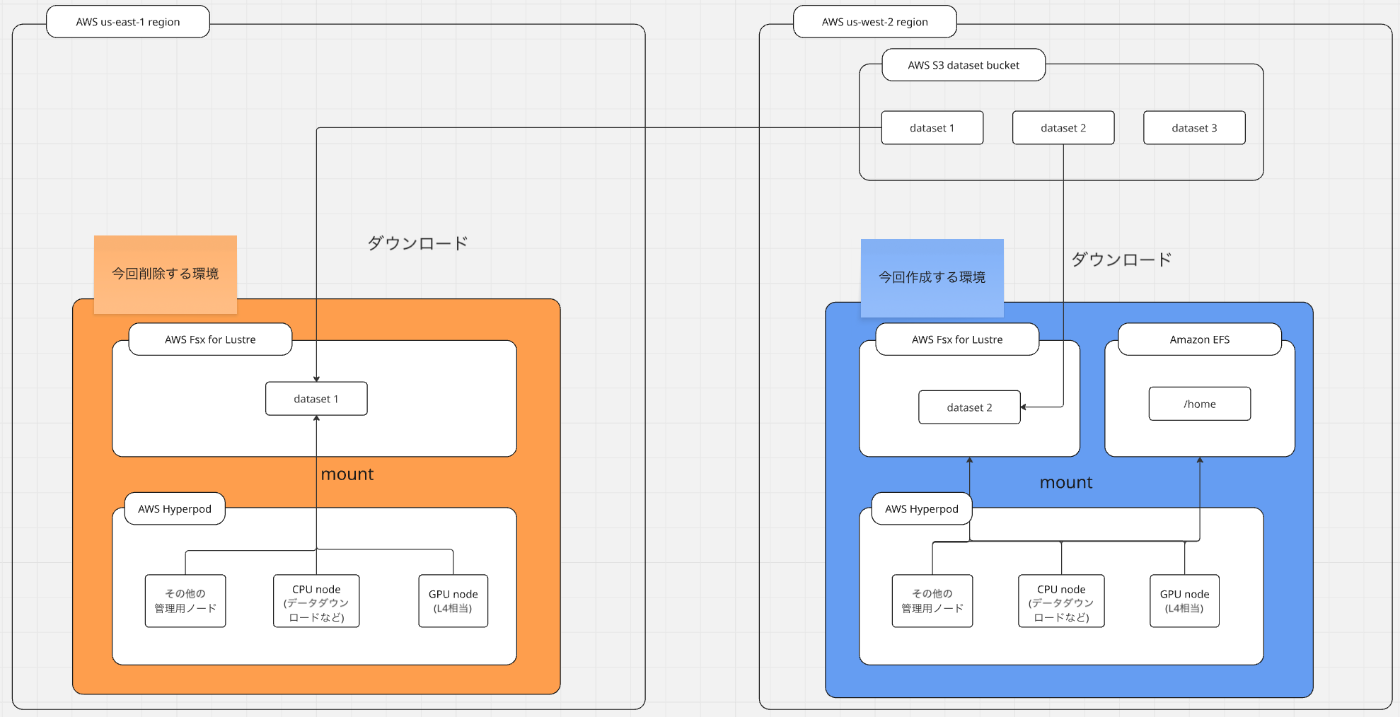Select "AWS Fsx for Lustre" label in blue environment
1400x717 pixels.
(957, 339)
